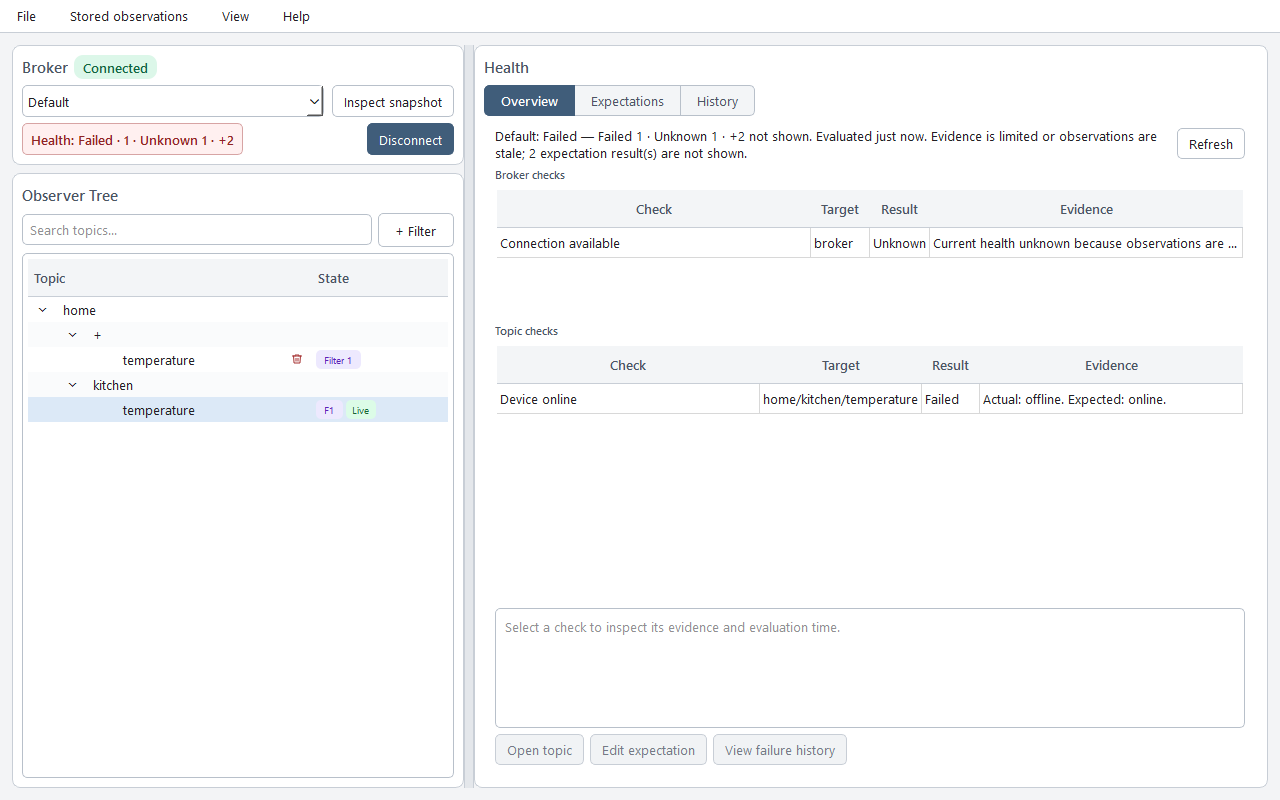Click the home/kitchen/temperature target cell
This screenshot has height=800, width=1280.
[x=840, y=399]
